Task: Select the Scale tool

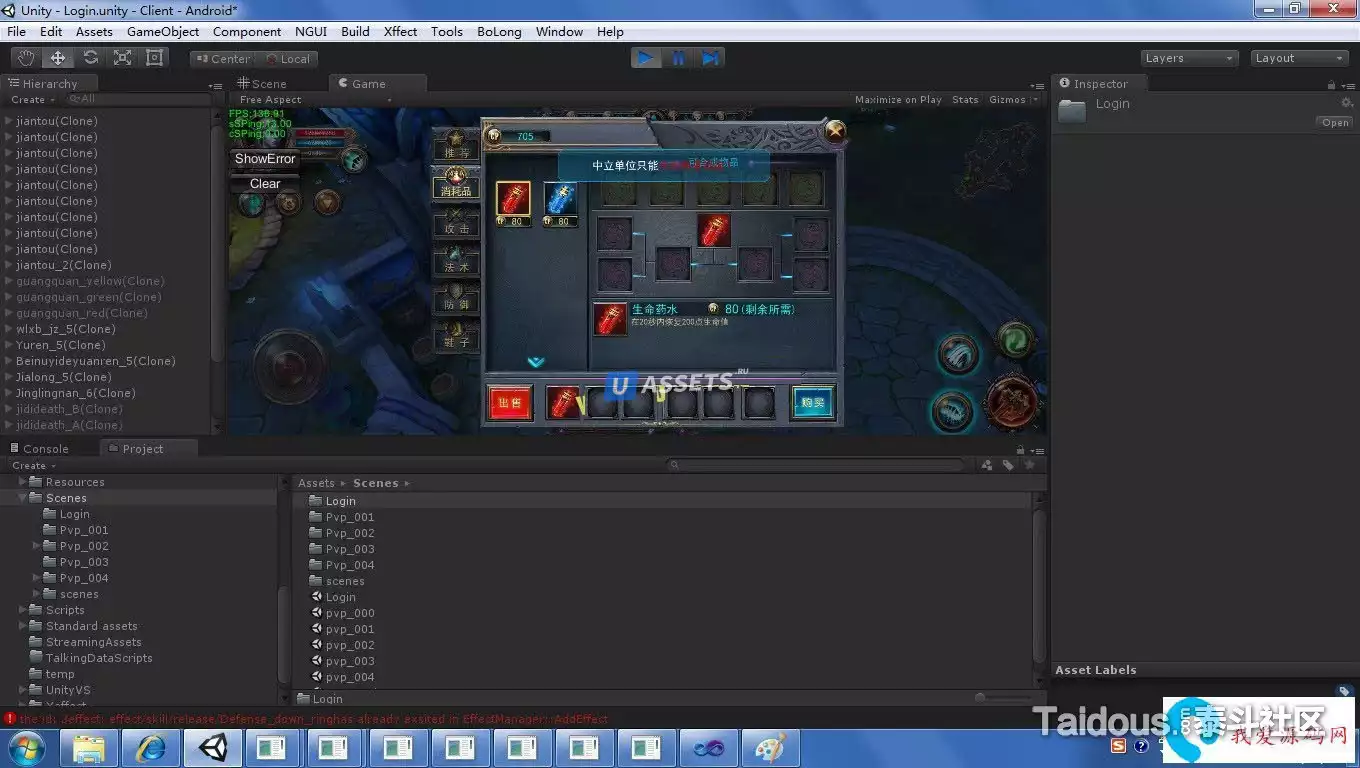Action: coord(122,58)
